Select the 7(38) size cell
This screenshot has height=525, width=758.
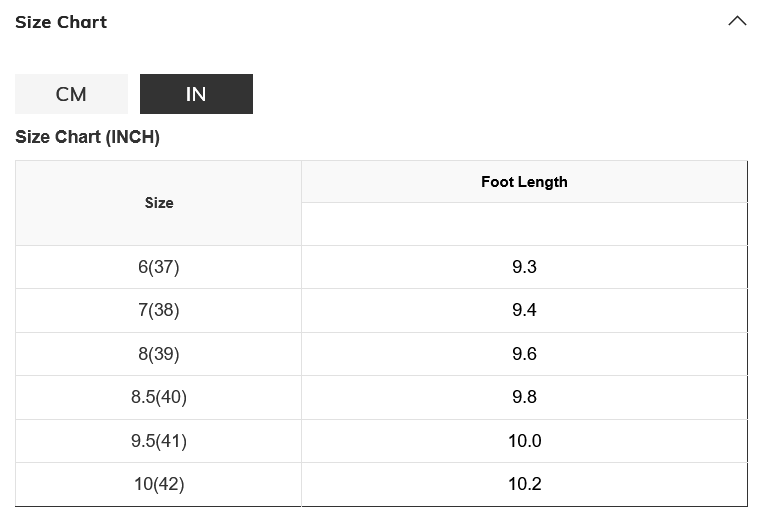(x=159, y=310)
